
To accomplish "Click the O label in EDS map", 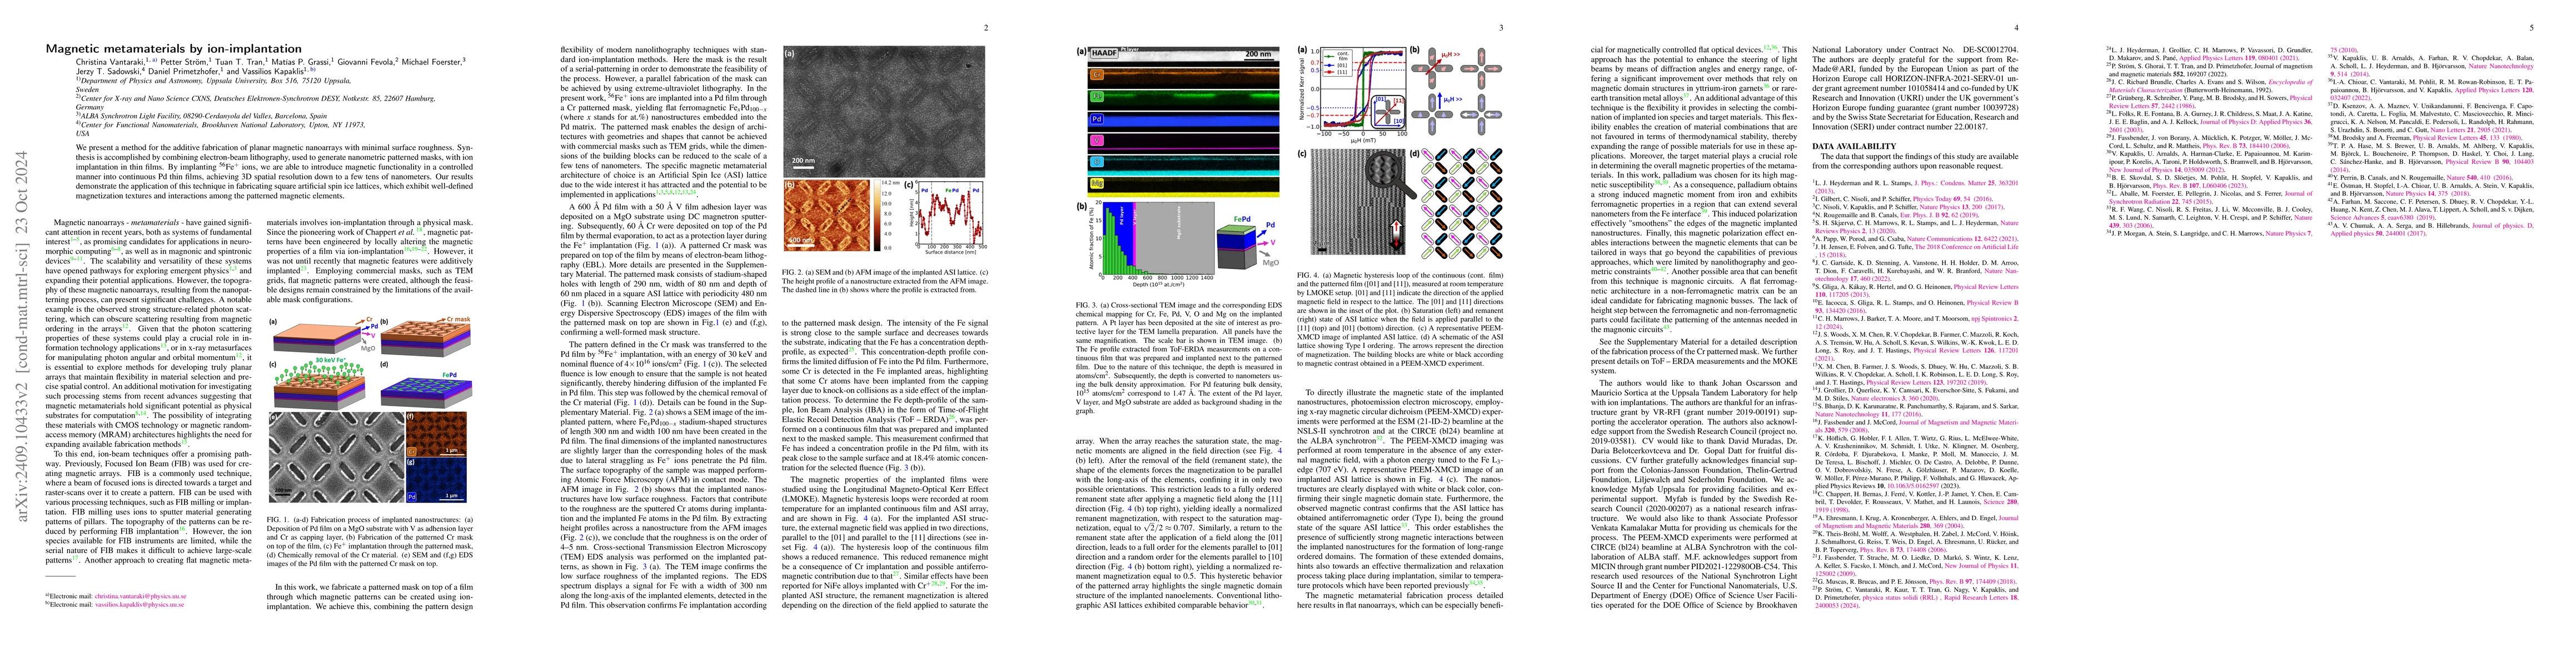I will pyautogui.click(x=1096, y=162).
